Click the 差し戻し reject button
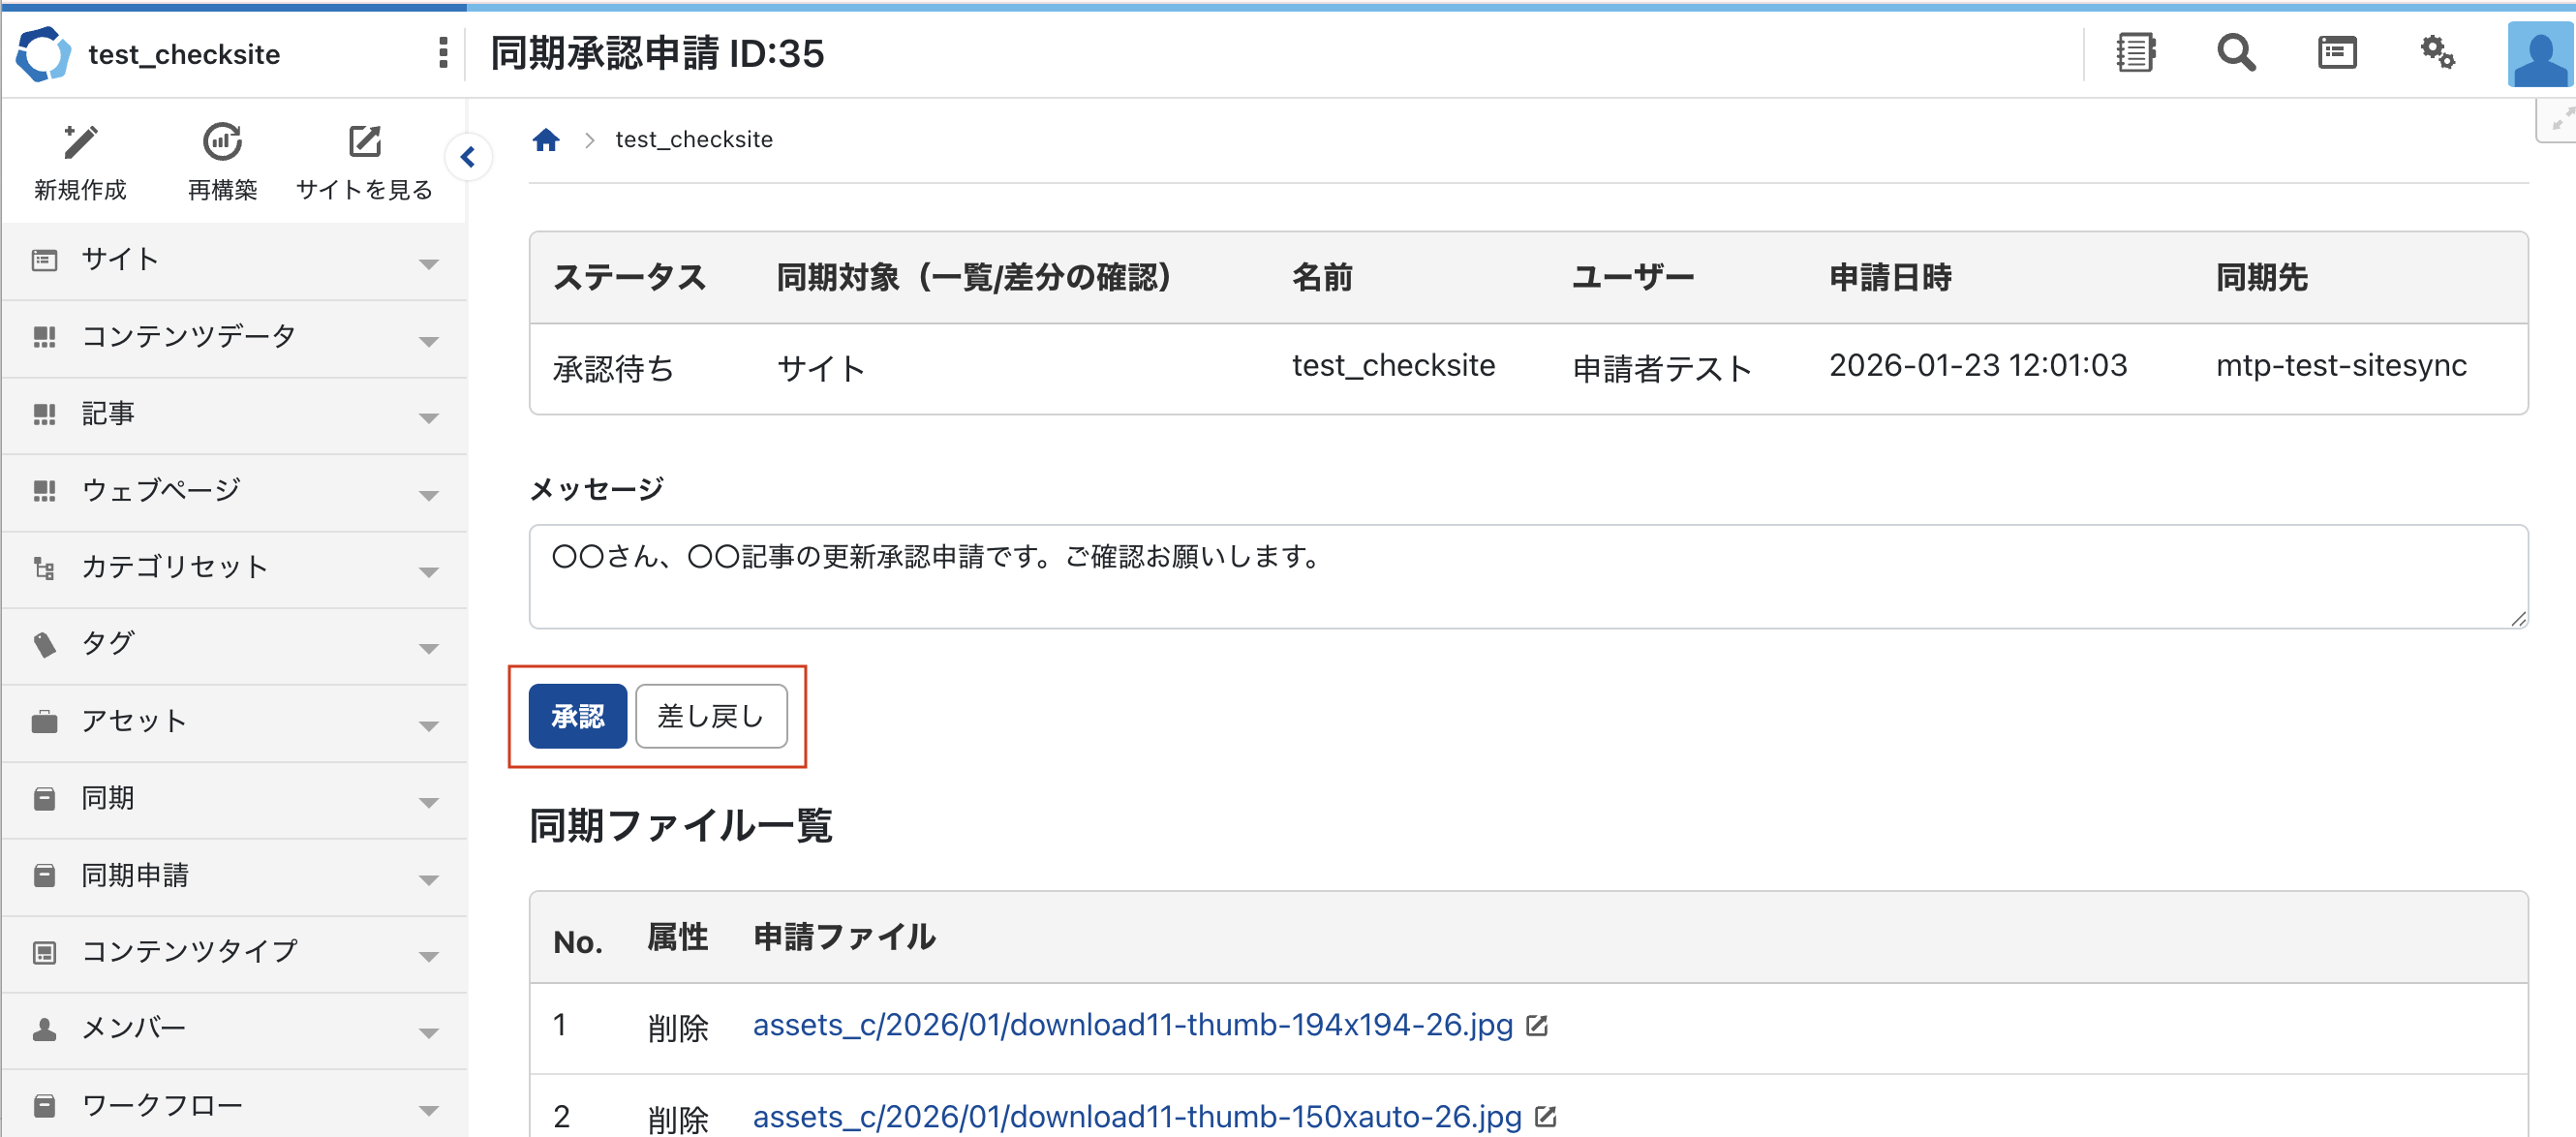Screen dimensions: 2576x1137 710,716
